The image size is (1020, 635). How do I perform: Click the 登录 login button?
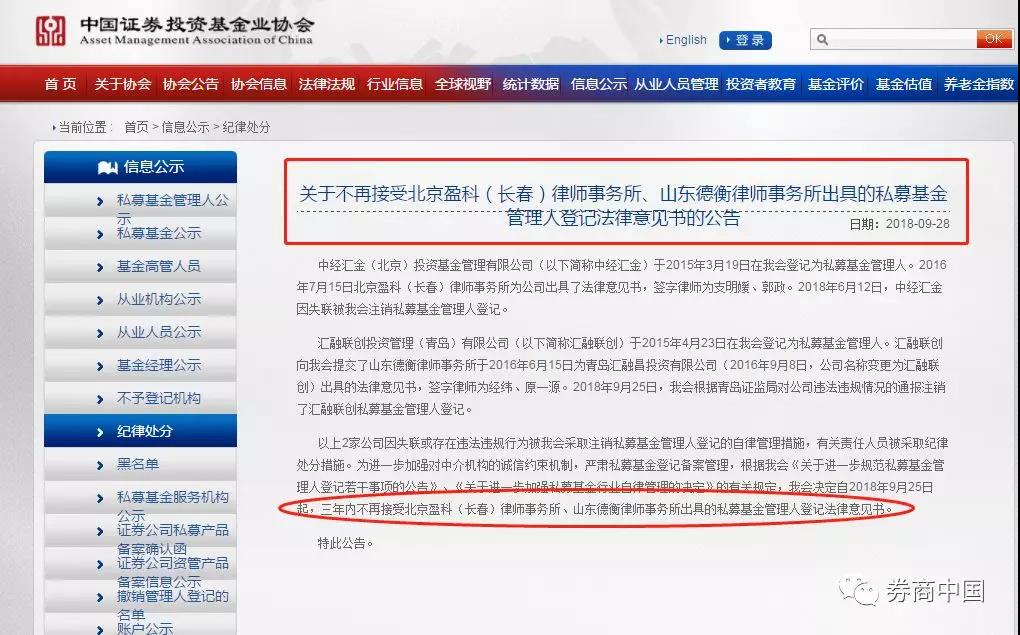[x=745, y=40]
